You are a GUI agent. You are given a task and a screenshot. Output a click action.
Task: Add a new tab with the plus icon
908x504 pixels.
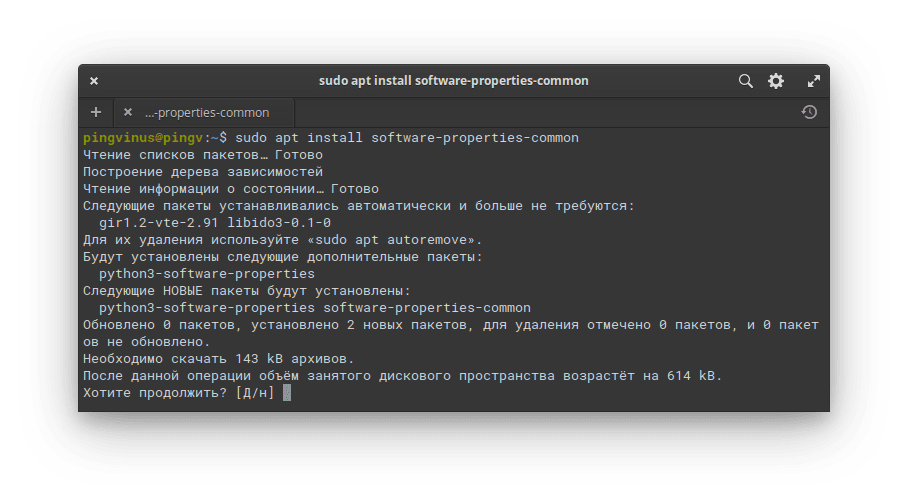(x=96, y=112)
